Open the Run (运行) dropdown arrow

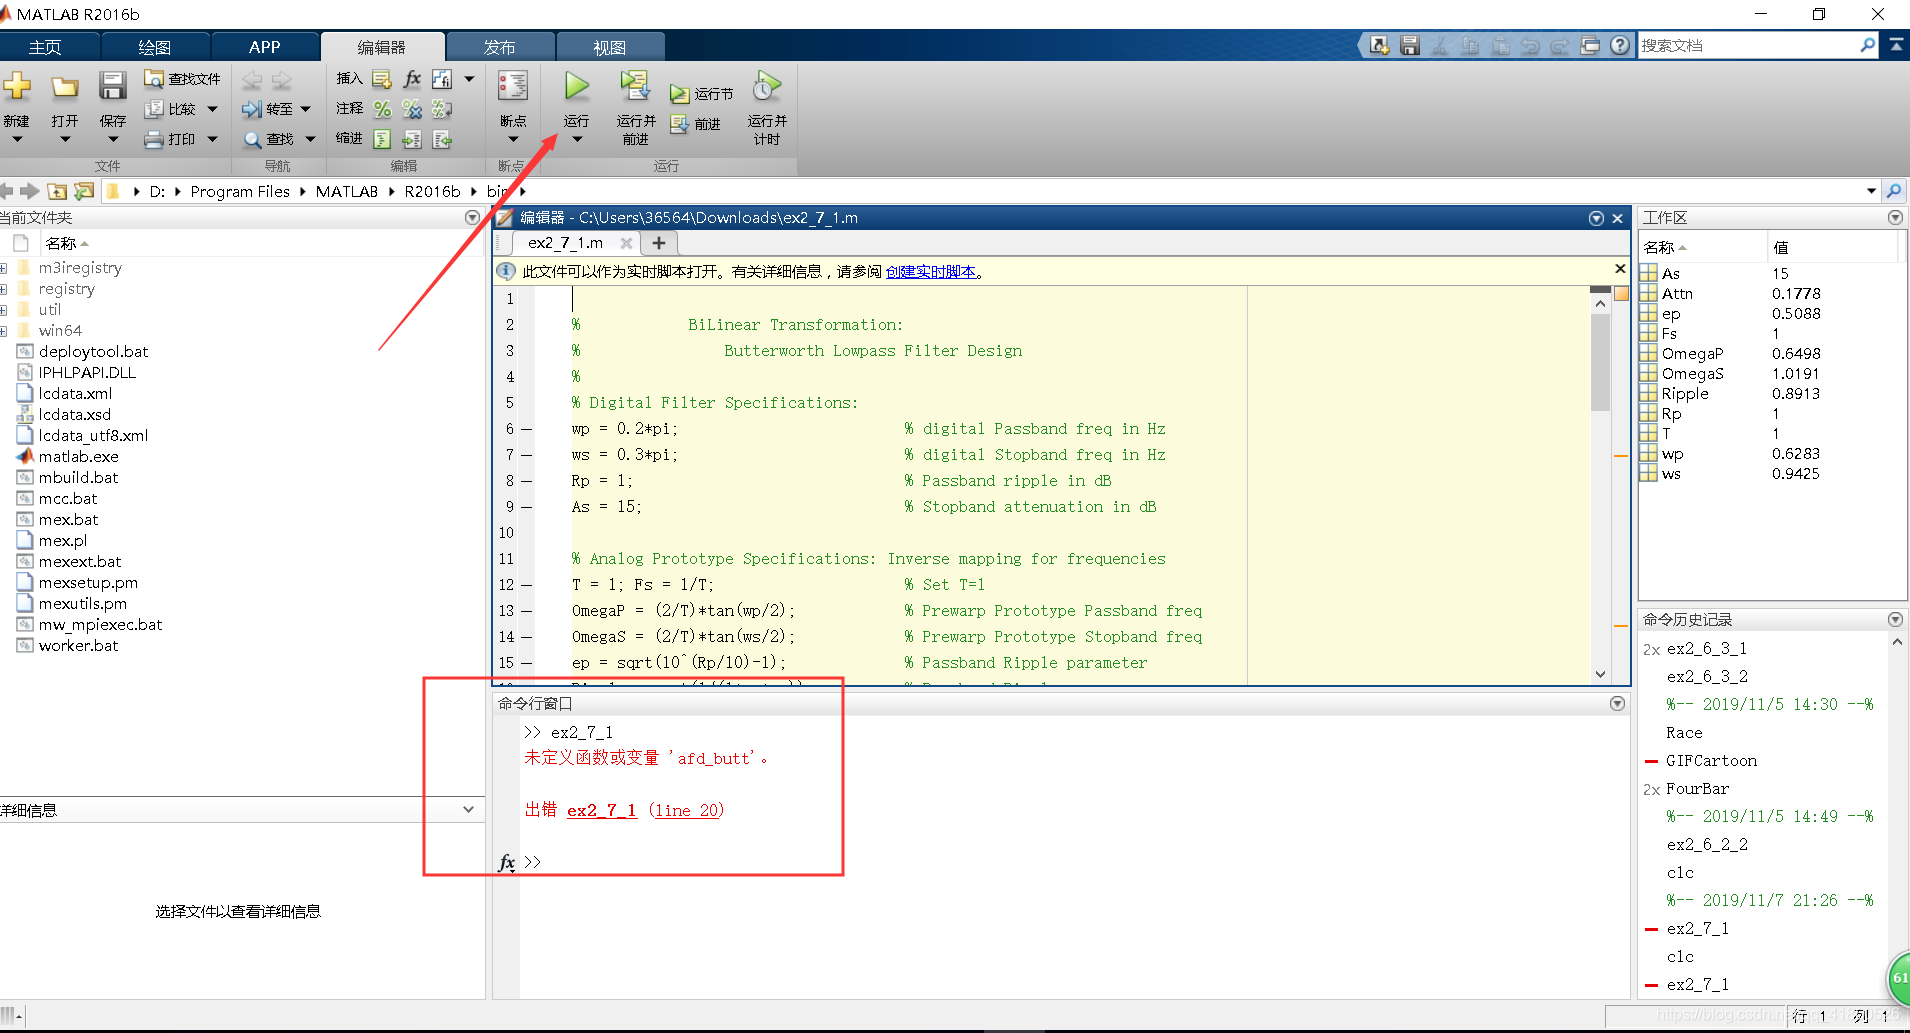coord(577,139)
